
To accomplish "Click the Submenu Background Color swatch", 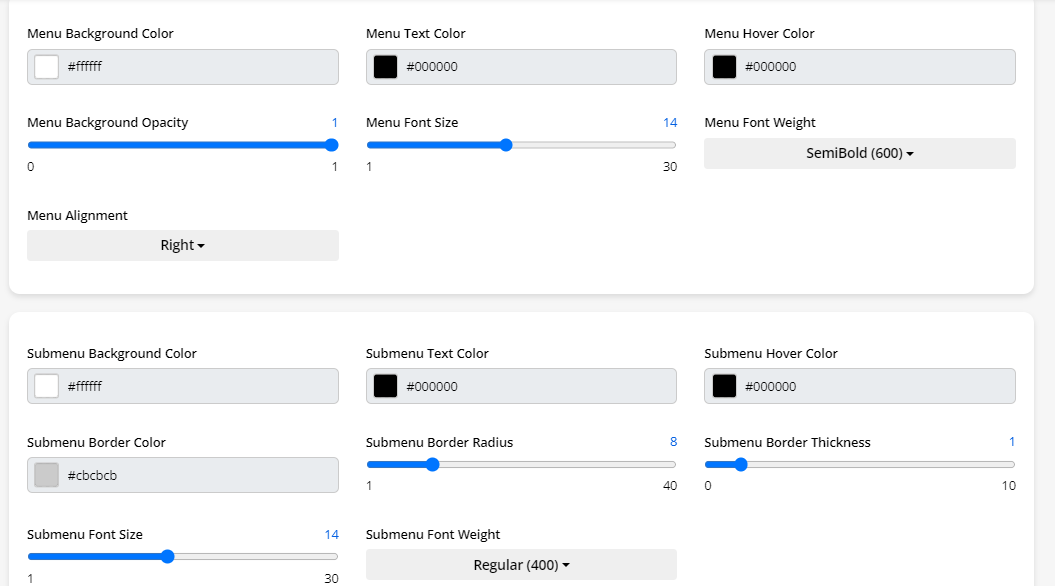I will [46, 386].
